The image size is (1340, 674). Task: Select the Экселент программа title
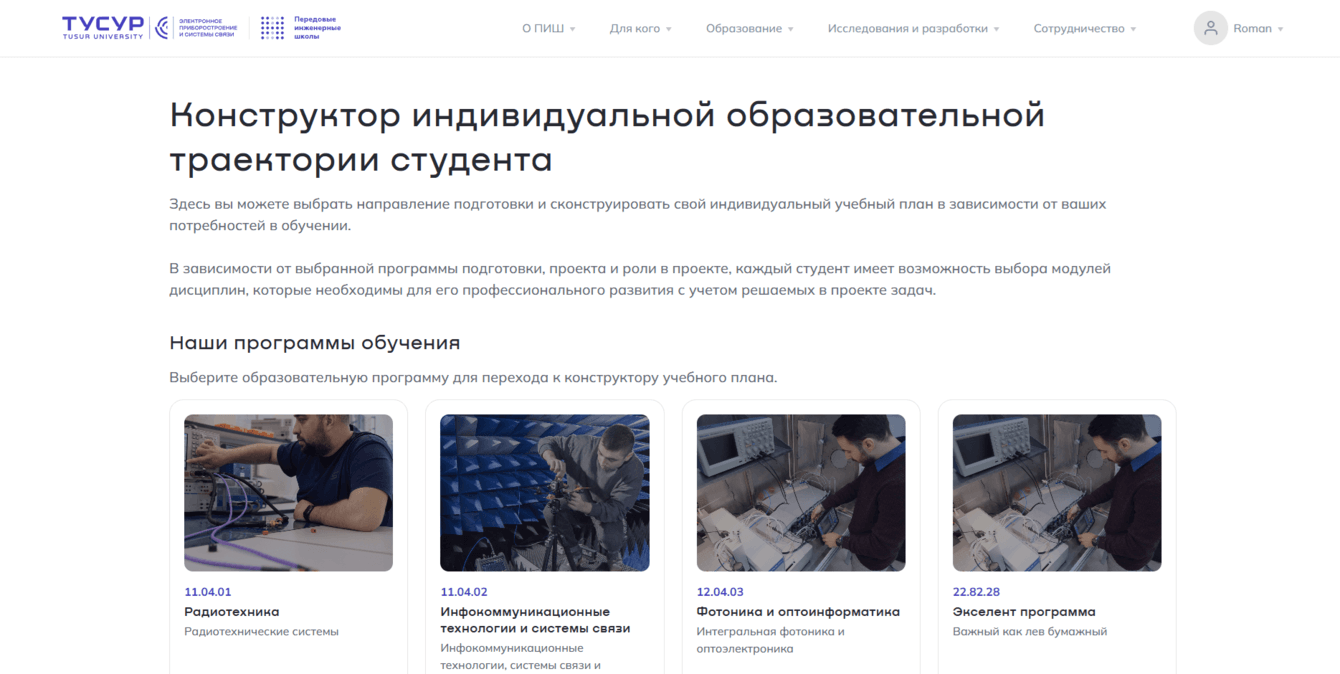[1024, 612]
